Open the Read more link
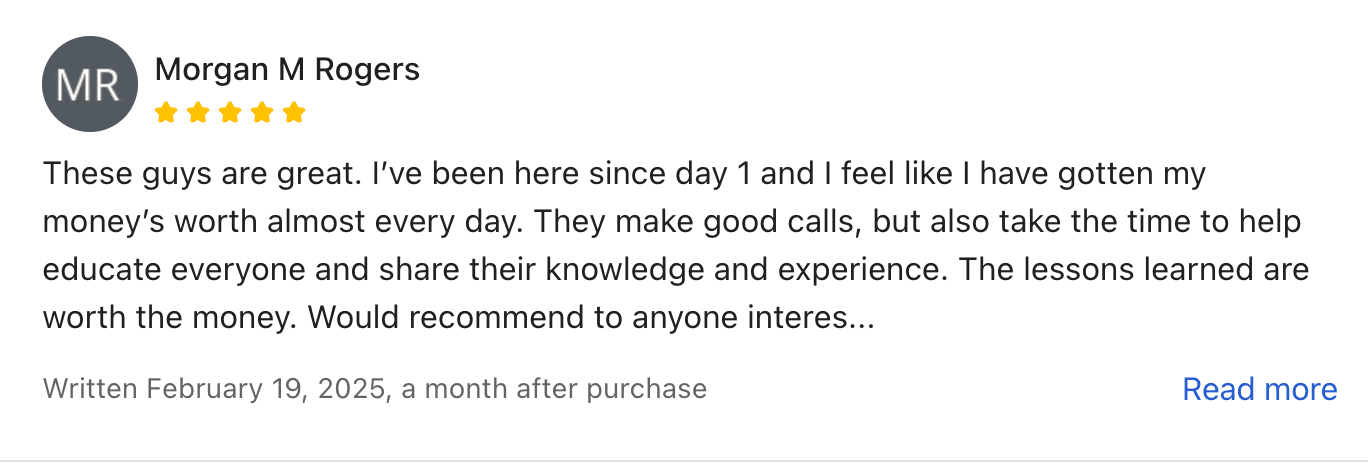The width and height of the screenshot is (1368, 466). click(x=1259, y=389)
